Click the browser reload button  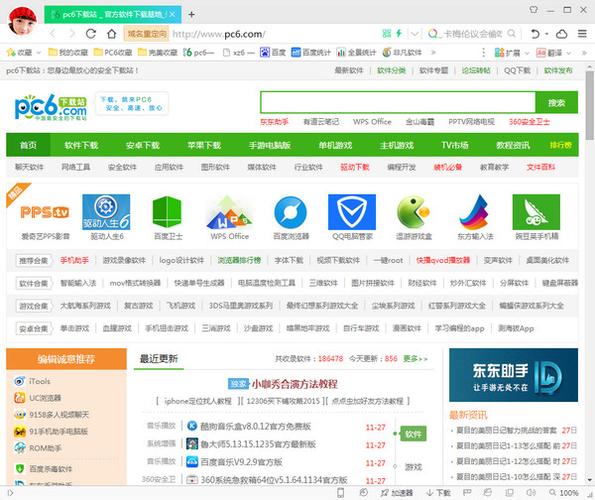(91, 34)
